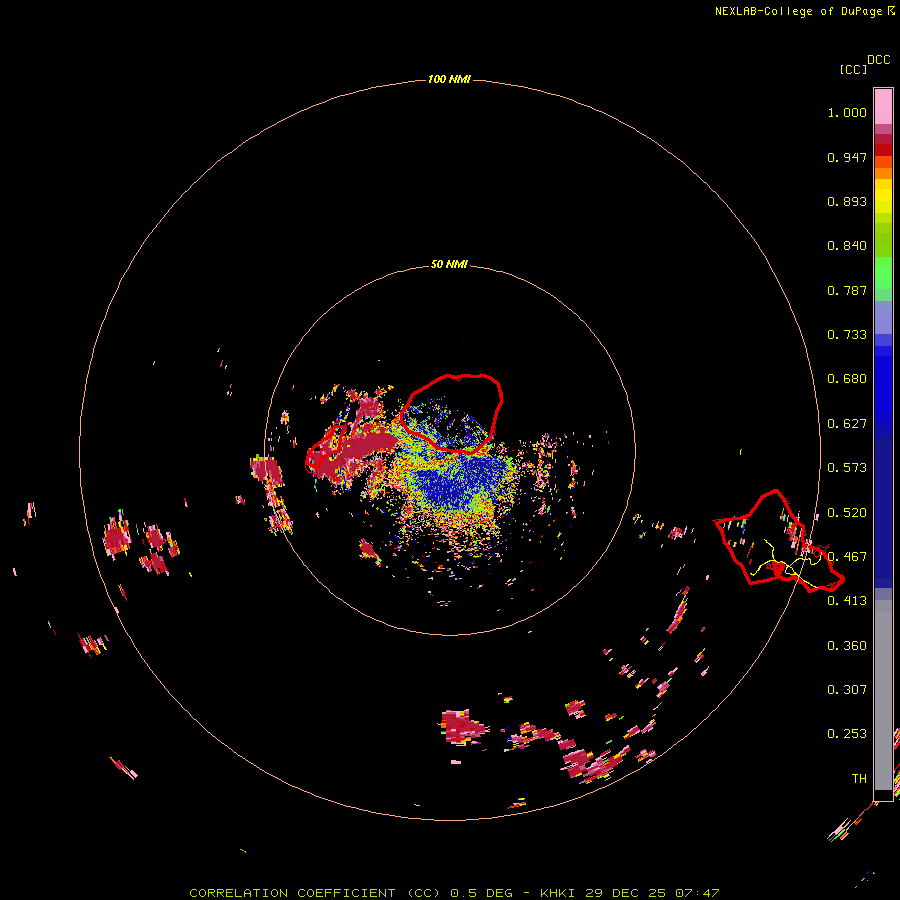
Task: Click the 0.947 scale value
Action: [x=847, y=157]
